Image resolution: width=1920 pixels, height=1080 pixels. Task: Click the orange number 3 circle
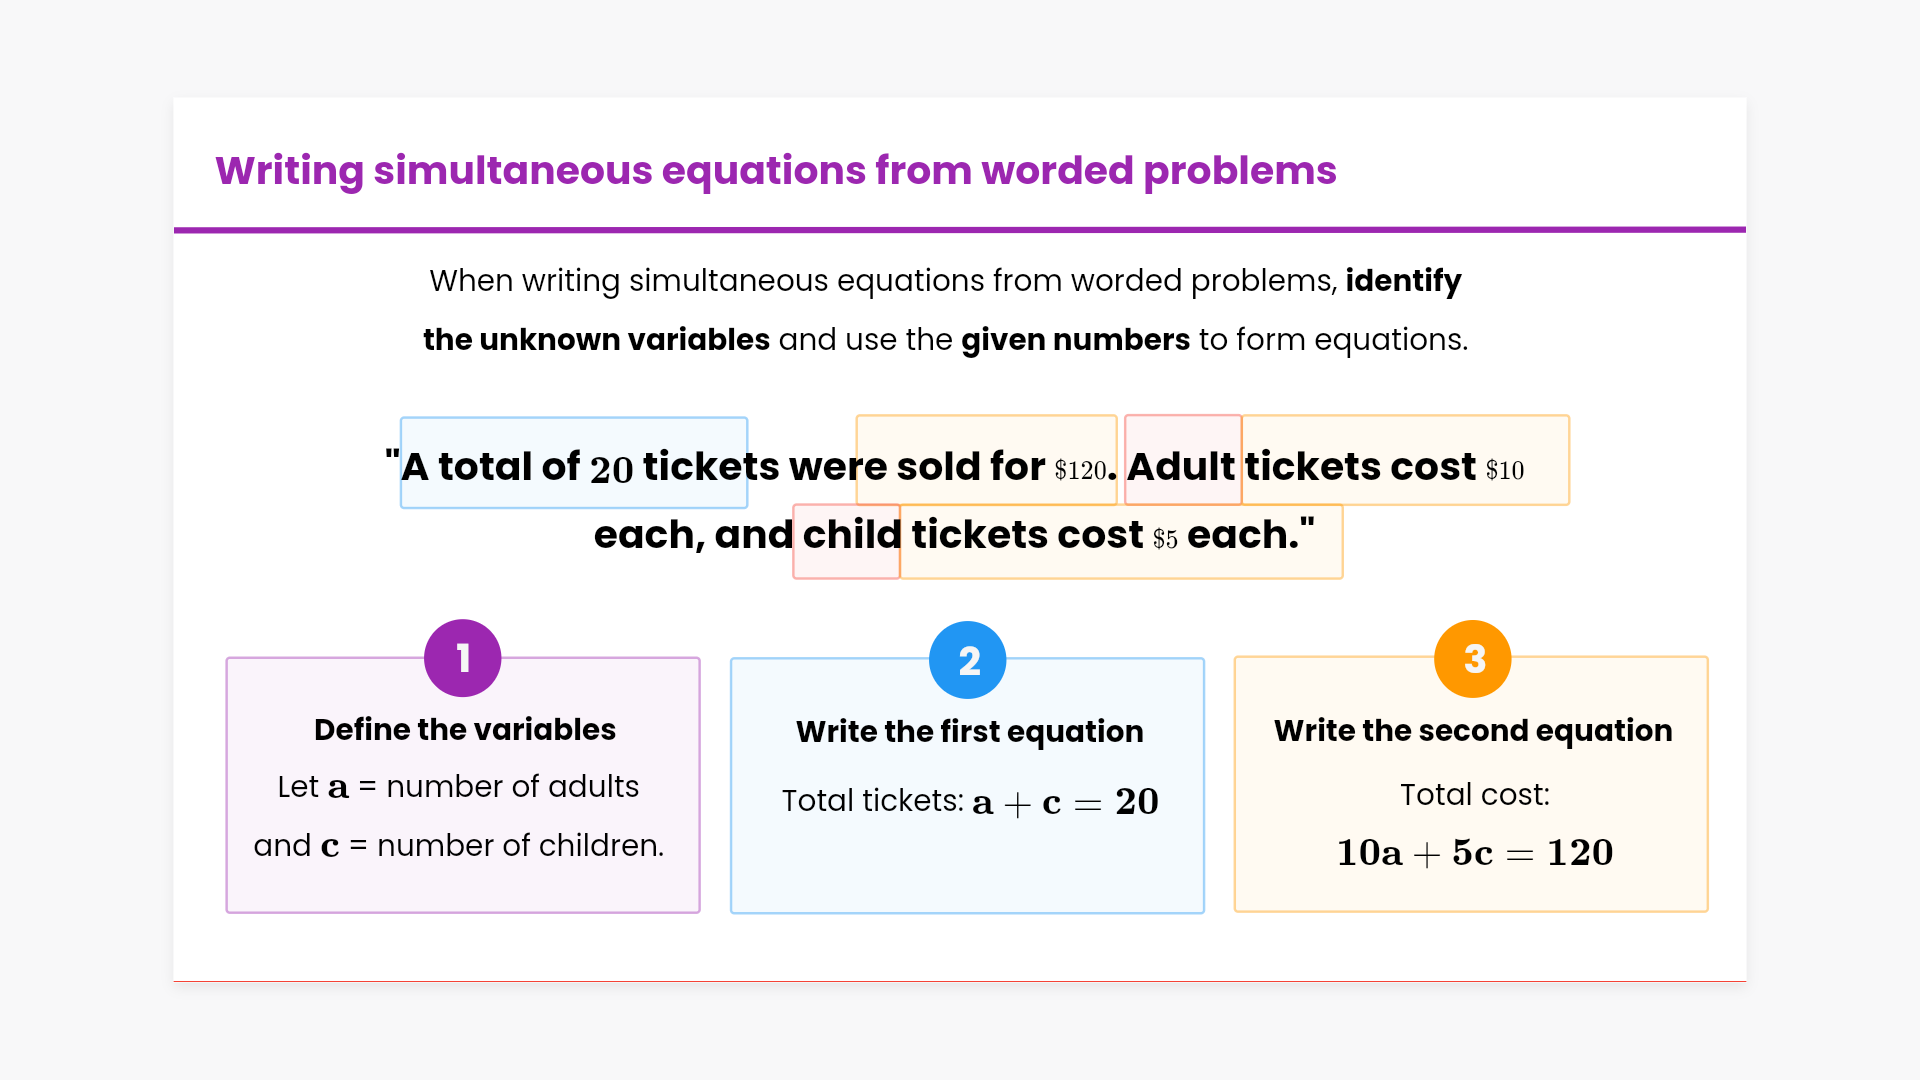1472,659
